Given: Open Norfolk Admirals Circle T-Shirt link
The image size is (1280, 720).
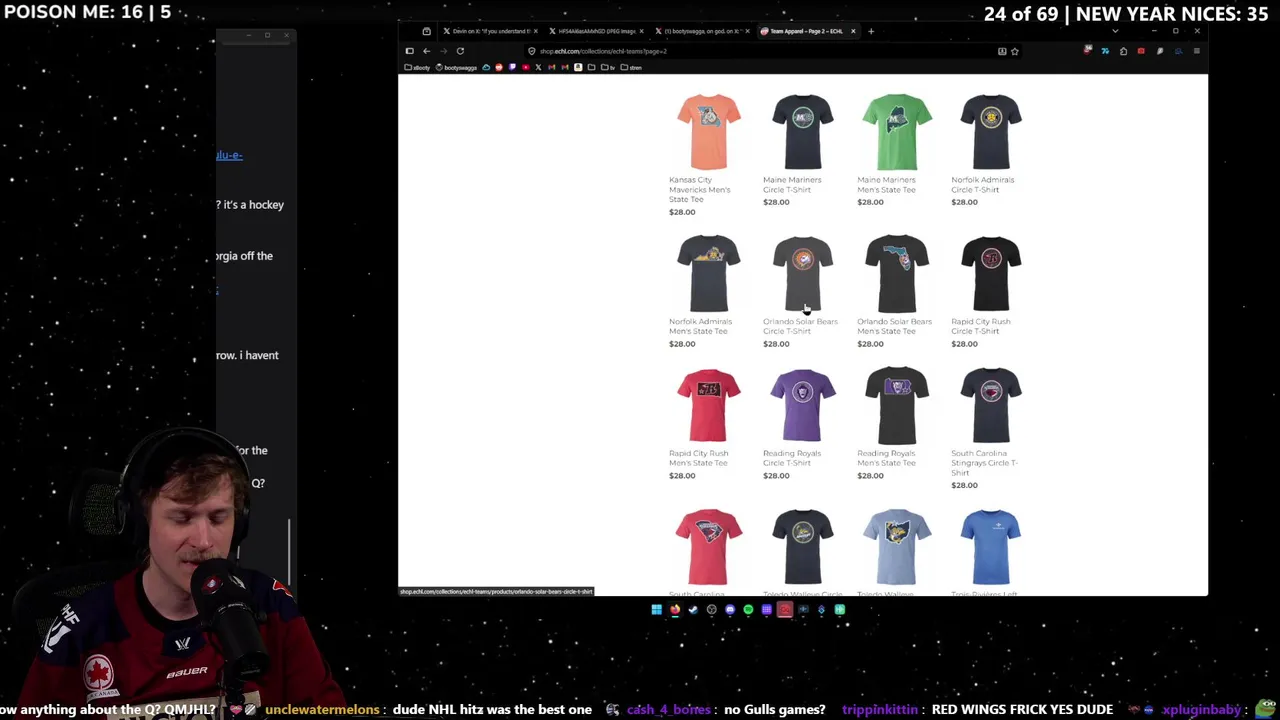Looking at the screenshot, I should tap(982, 184).
